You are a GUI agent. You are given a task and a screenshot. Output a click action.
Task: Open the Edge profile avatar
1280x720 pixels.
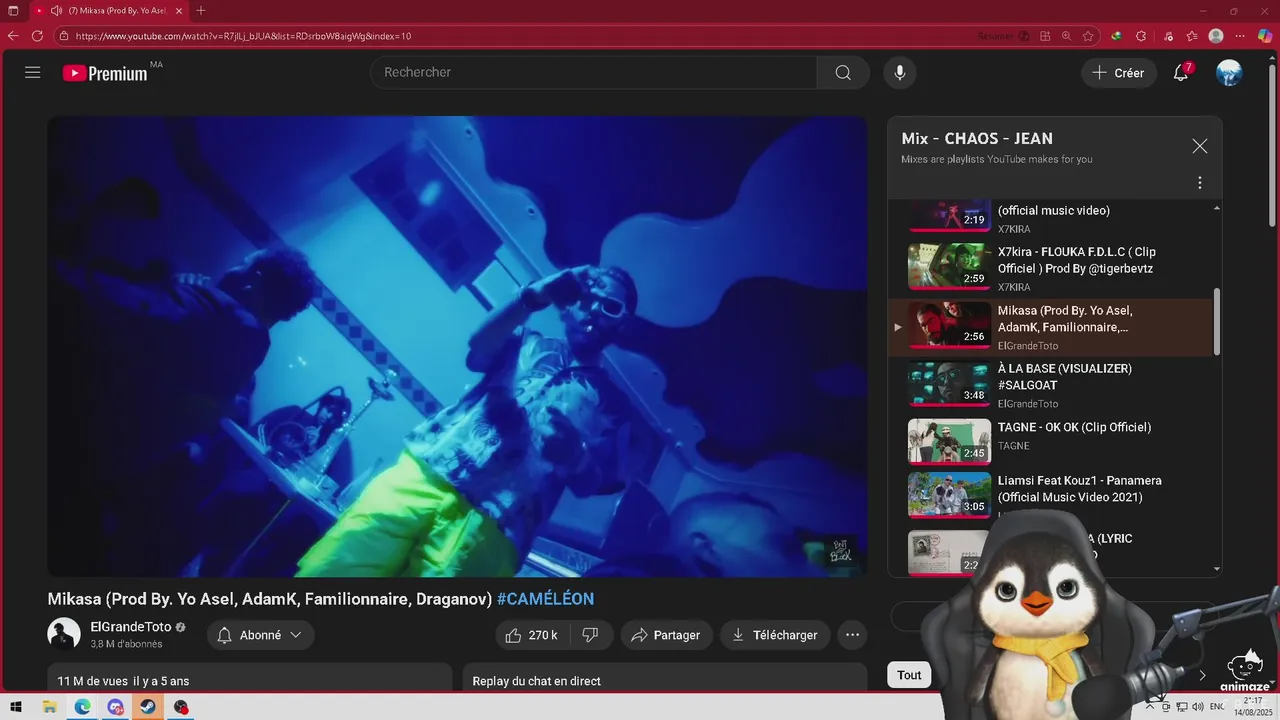click(1216, 36)
